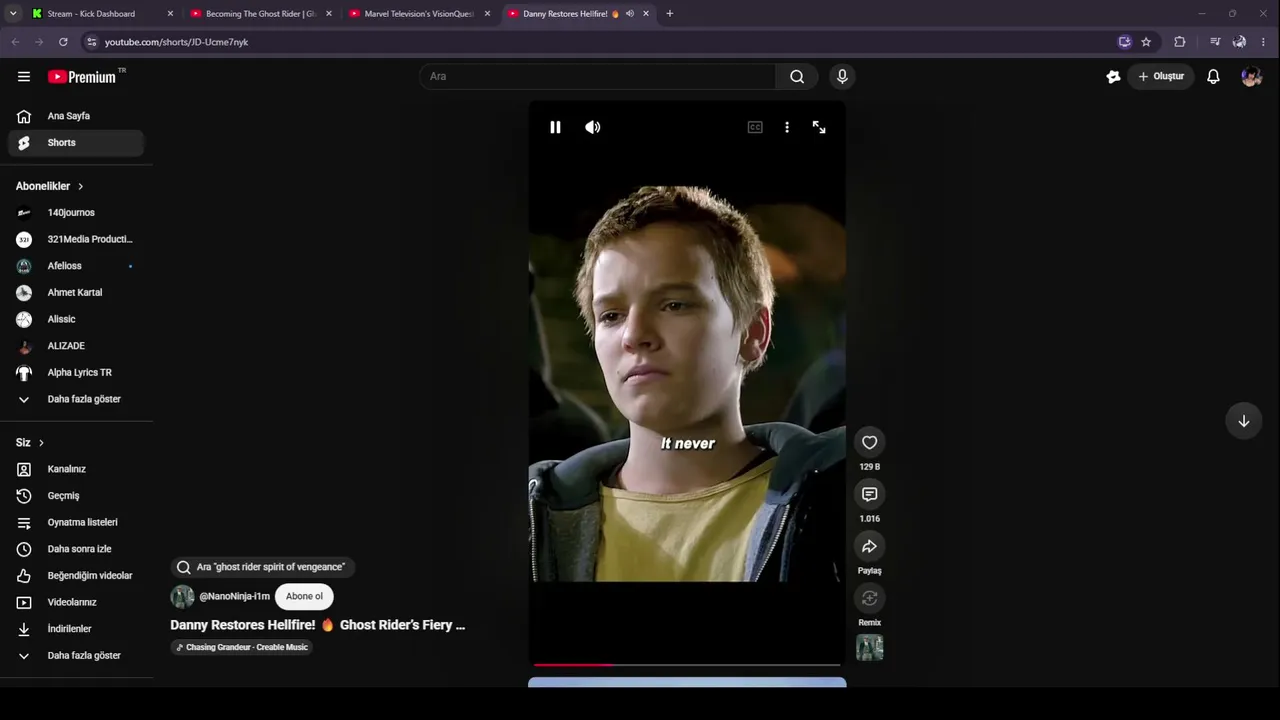Show more subscriptions under Alpha Lyrics TR
This screenshot has height=720, width=1280.
tap(76, 399)
